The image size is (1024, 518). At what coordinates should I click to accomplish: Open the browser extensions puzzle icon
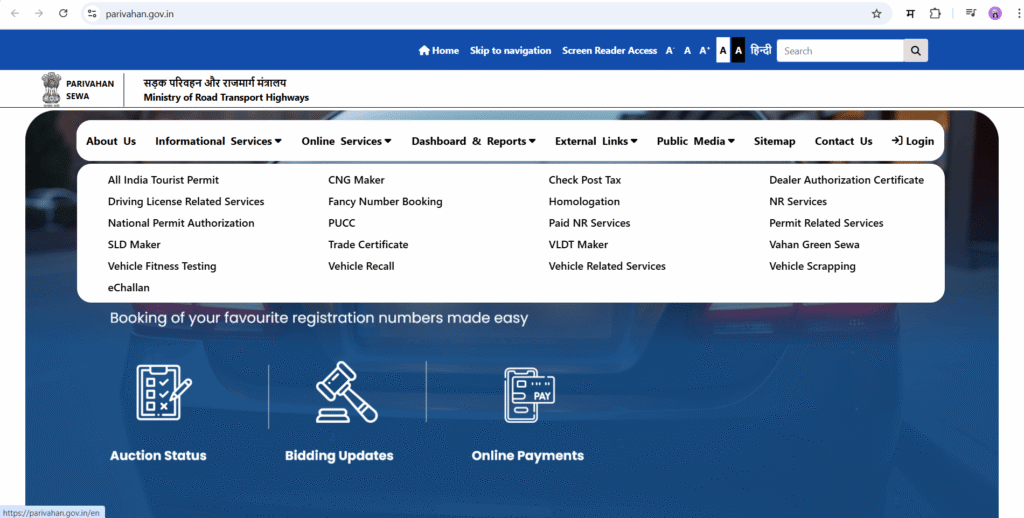coord(935,14)
